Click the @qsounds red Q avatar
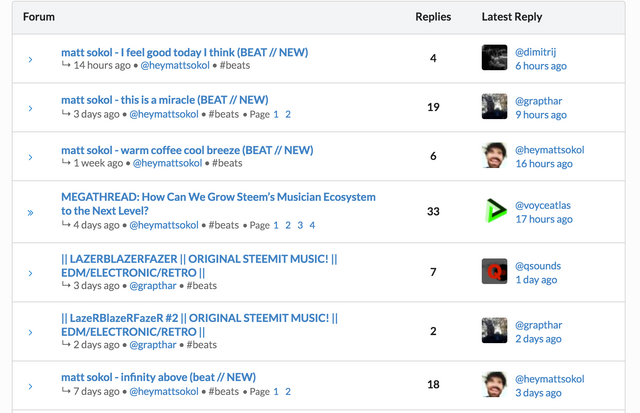This screenshot has height=413, width=640. (494, 272)
